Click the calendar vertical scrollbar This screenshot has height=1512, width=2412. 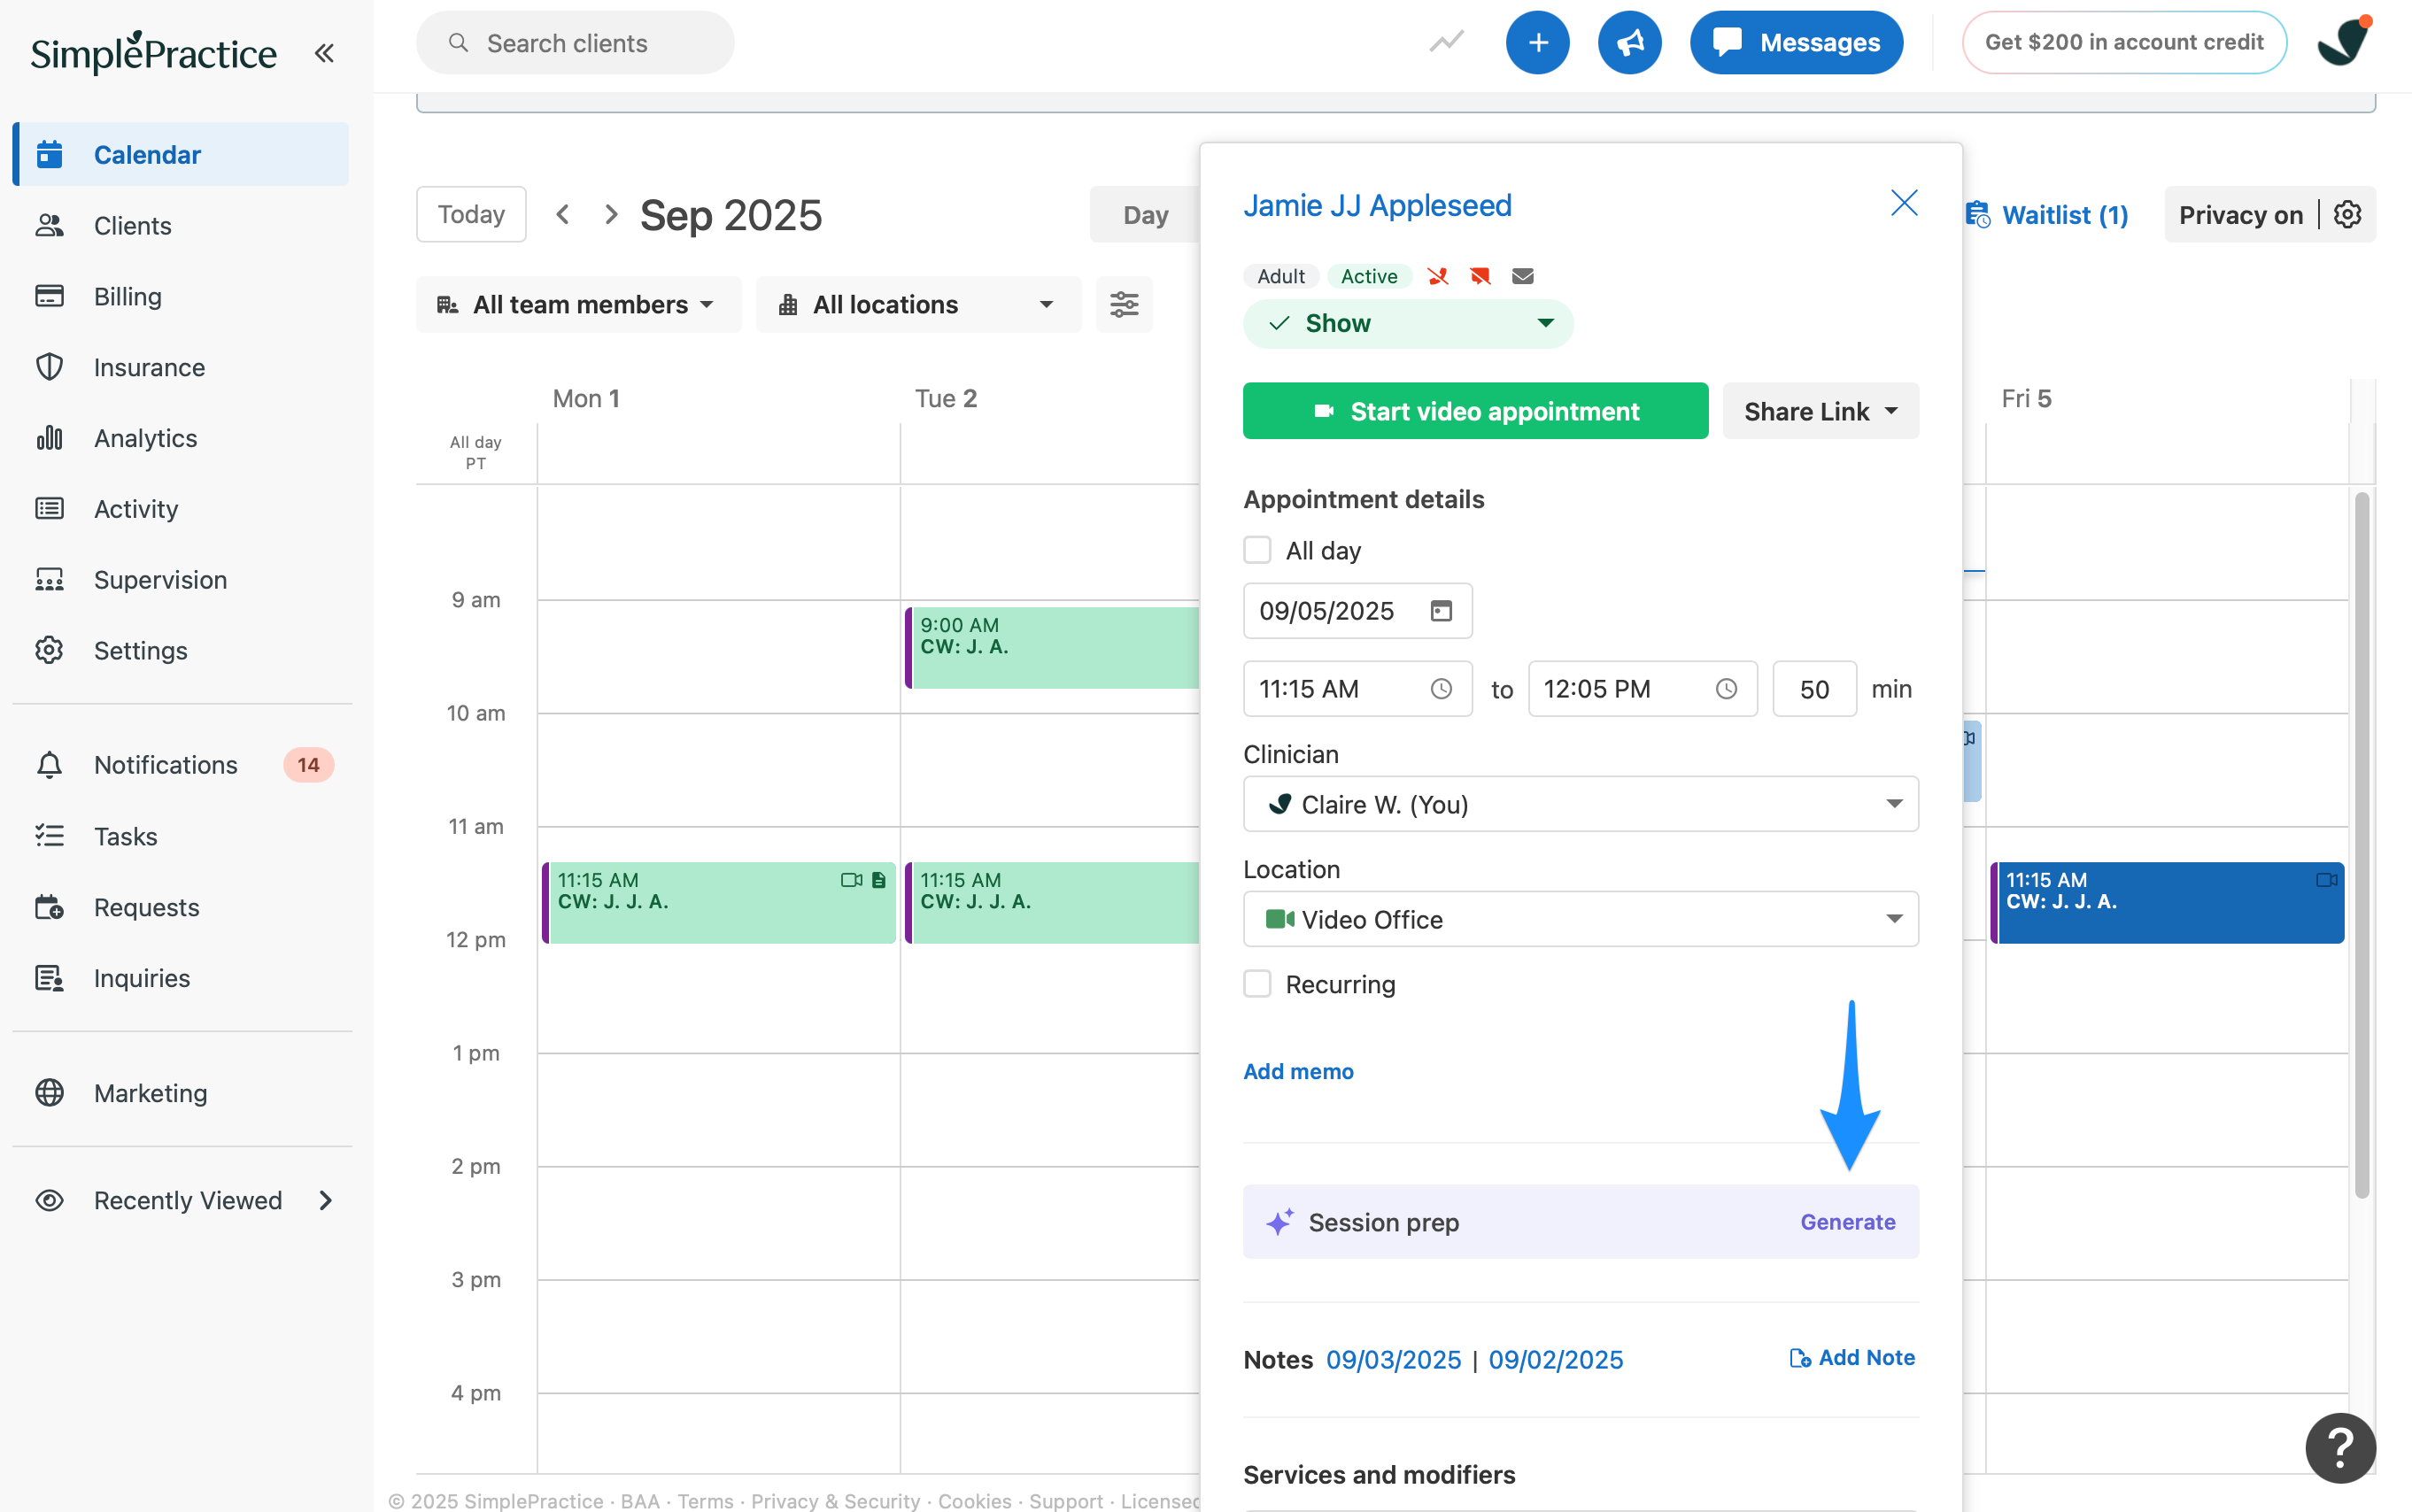[x=2362, y=845]
